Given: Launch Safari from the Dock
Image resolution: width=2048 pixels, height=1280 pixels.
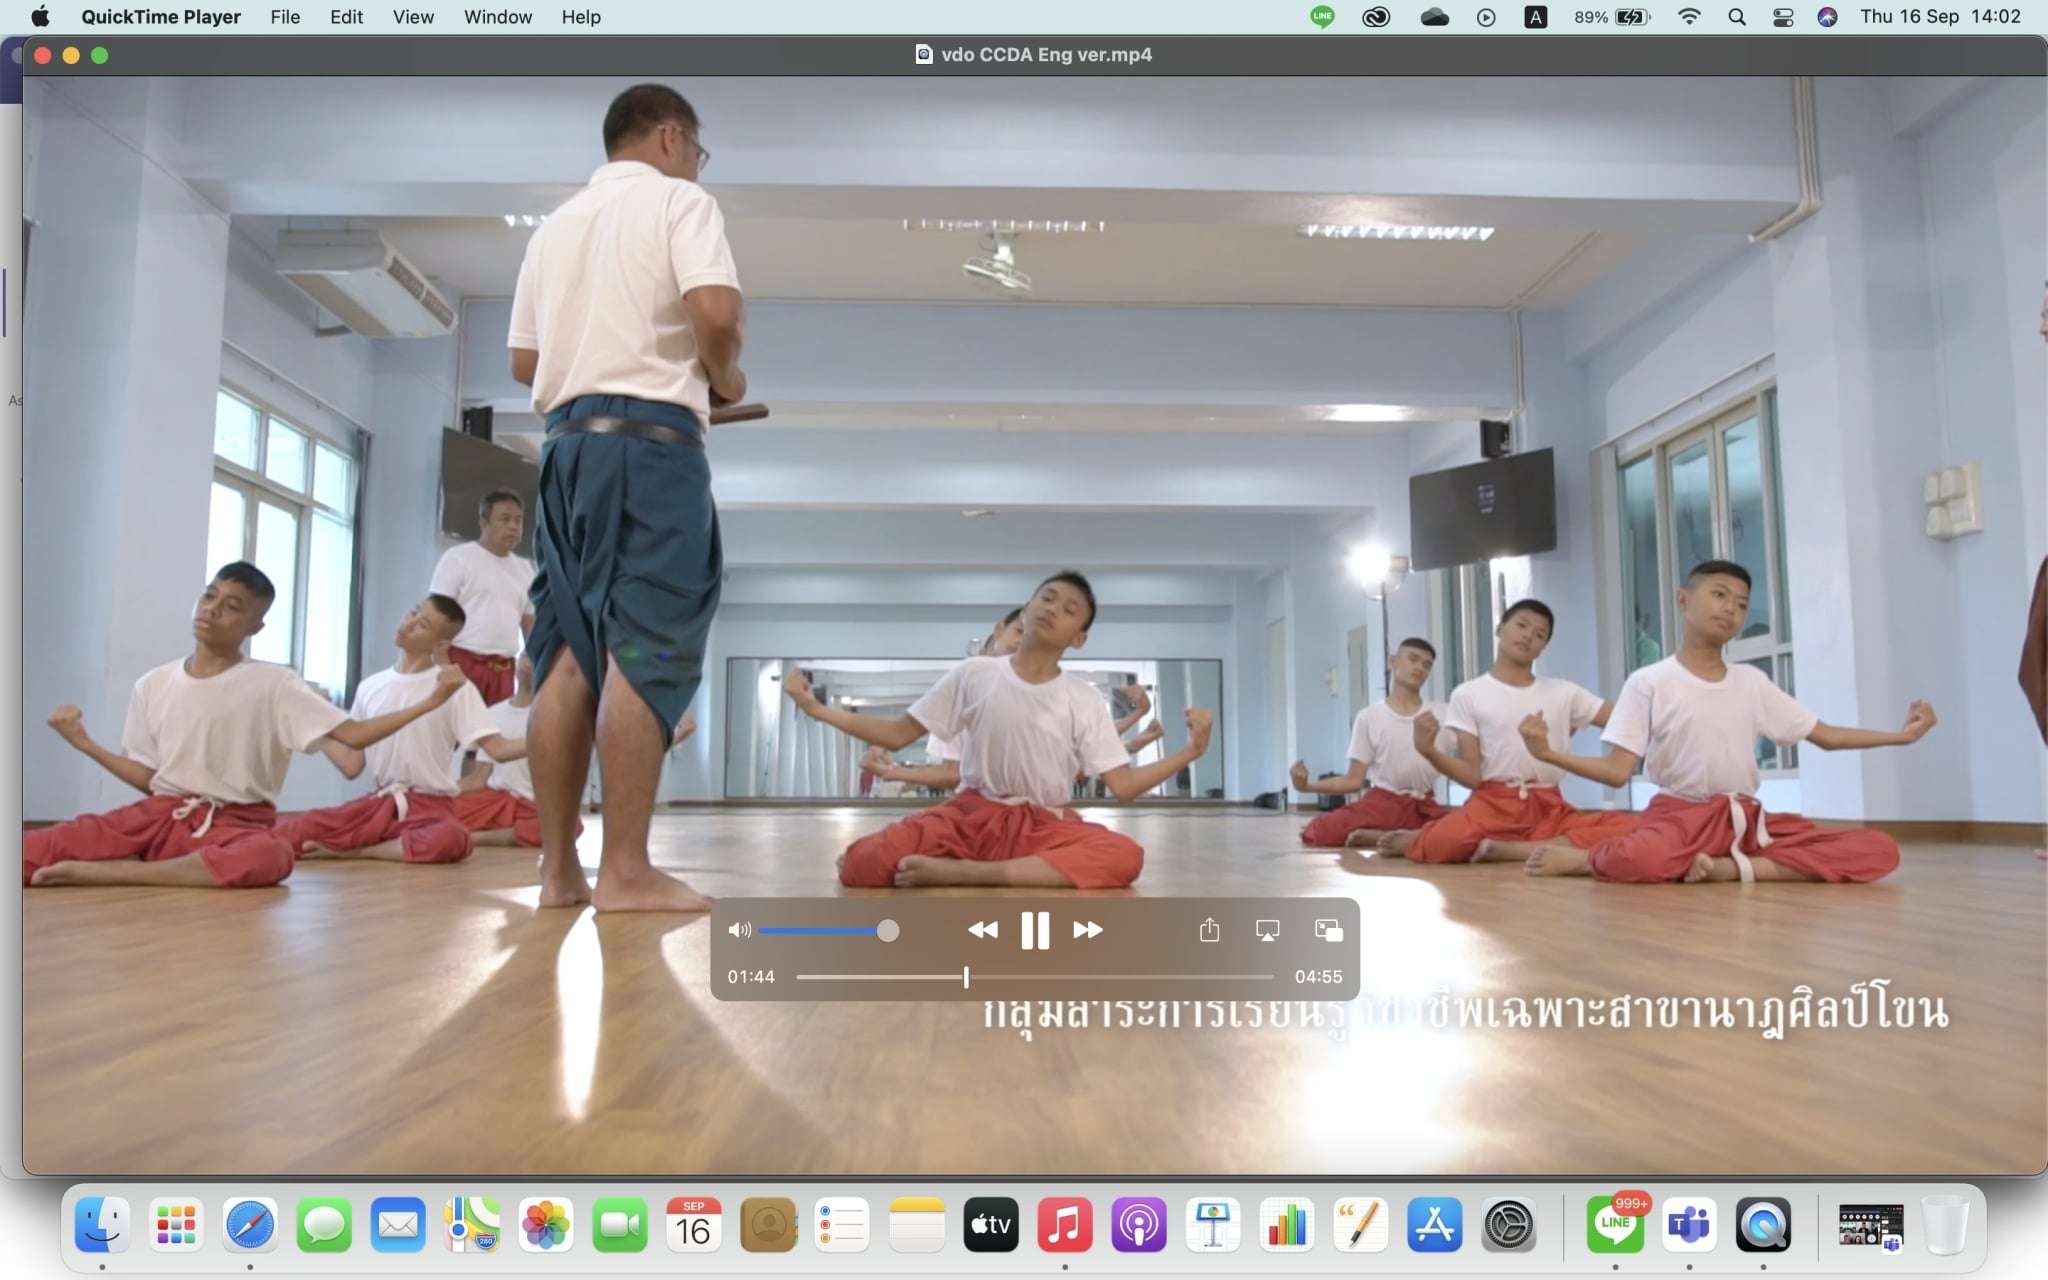Looking at the screenshot, I should (x=249, y=1225).
